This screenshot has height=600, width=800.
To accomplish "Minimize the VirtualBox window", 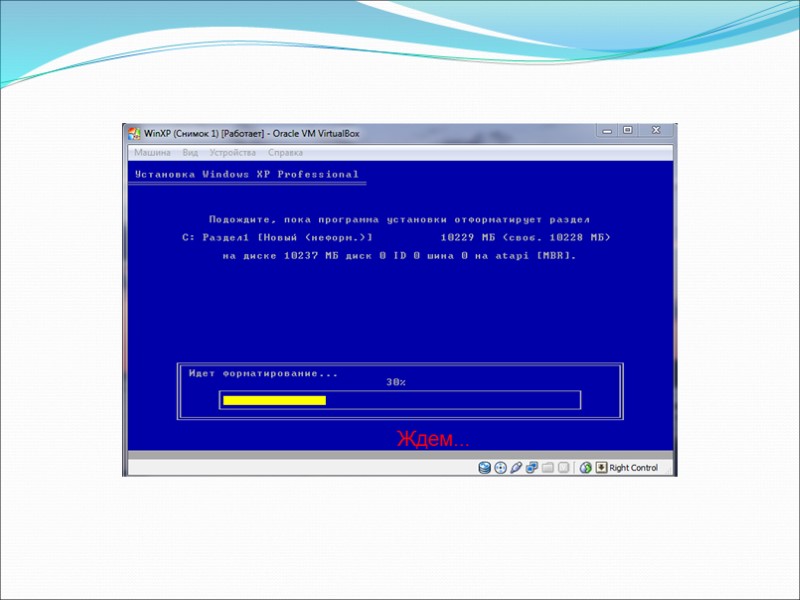I will 607,131.
